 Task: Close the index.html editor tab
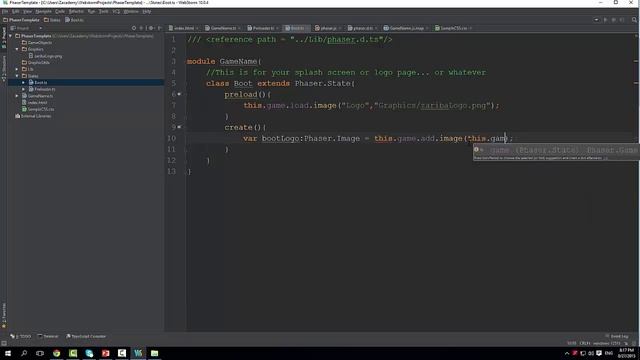[197, 28]
